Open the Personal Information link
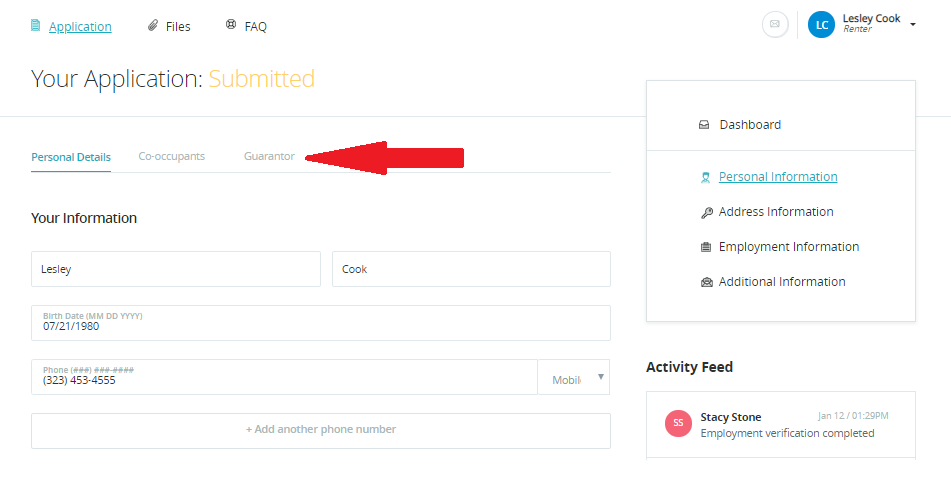Screen dimensions: 951x482 [x=778, y=177]
